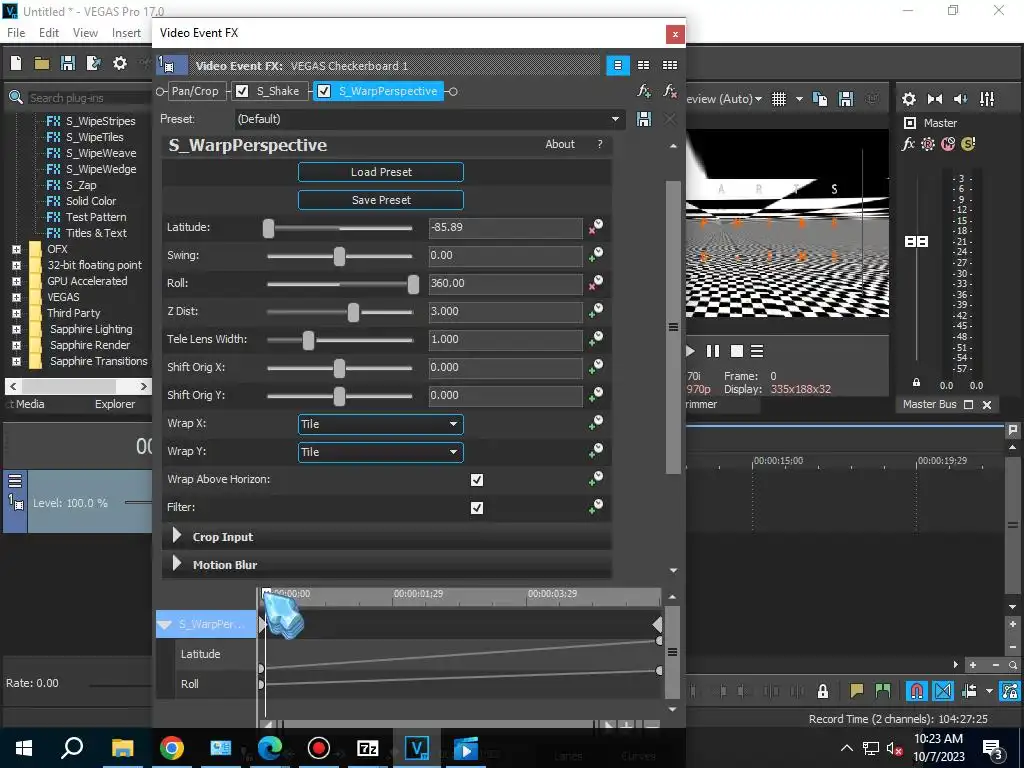The height and width of the screenshot is (768, 1024).
Task: Open Windows Start menu
Action: point(24,748)
